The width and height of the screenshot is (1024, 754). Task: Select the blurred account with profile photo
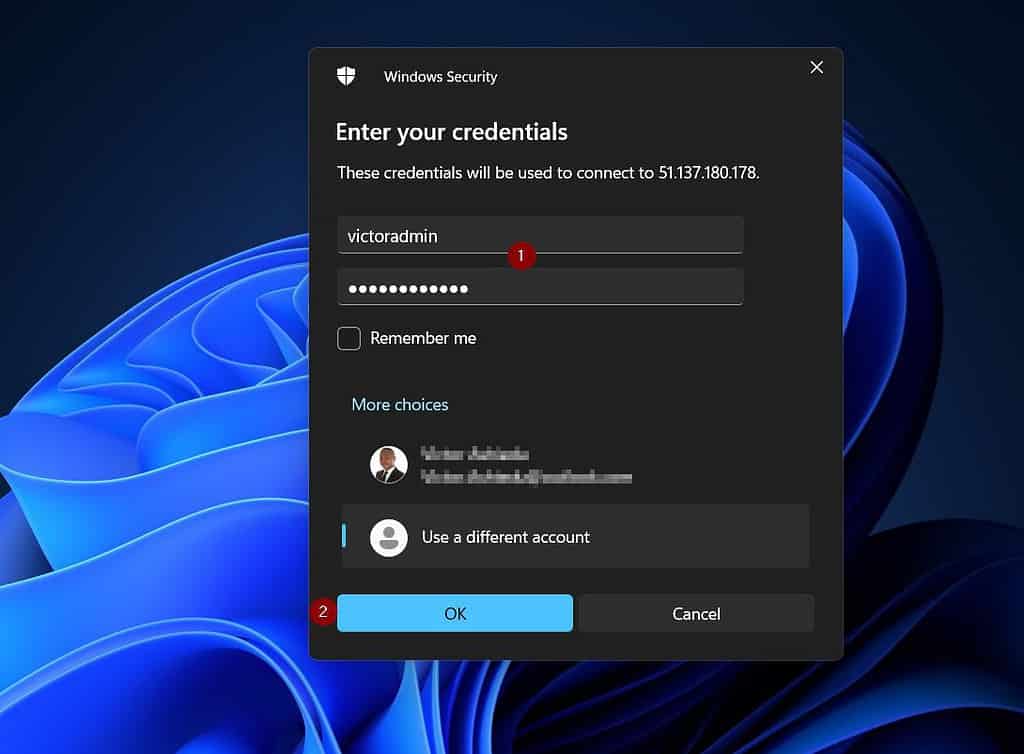tap(575, 465)
